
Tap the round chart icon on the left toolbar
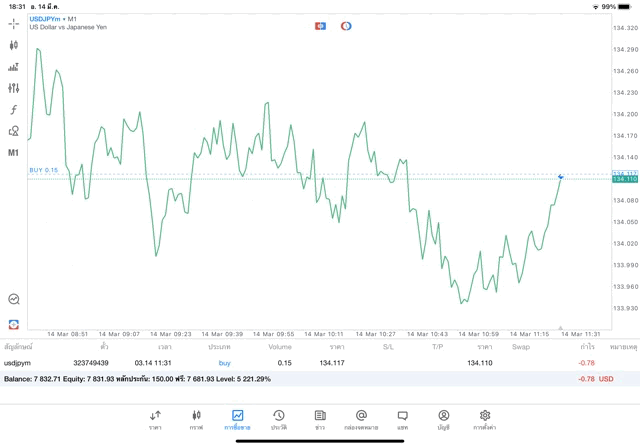point(13,299)
